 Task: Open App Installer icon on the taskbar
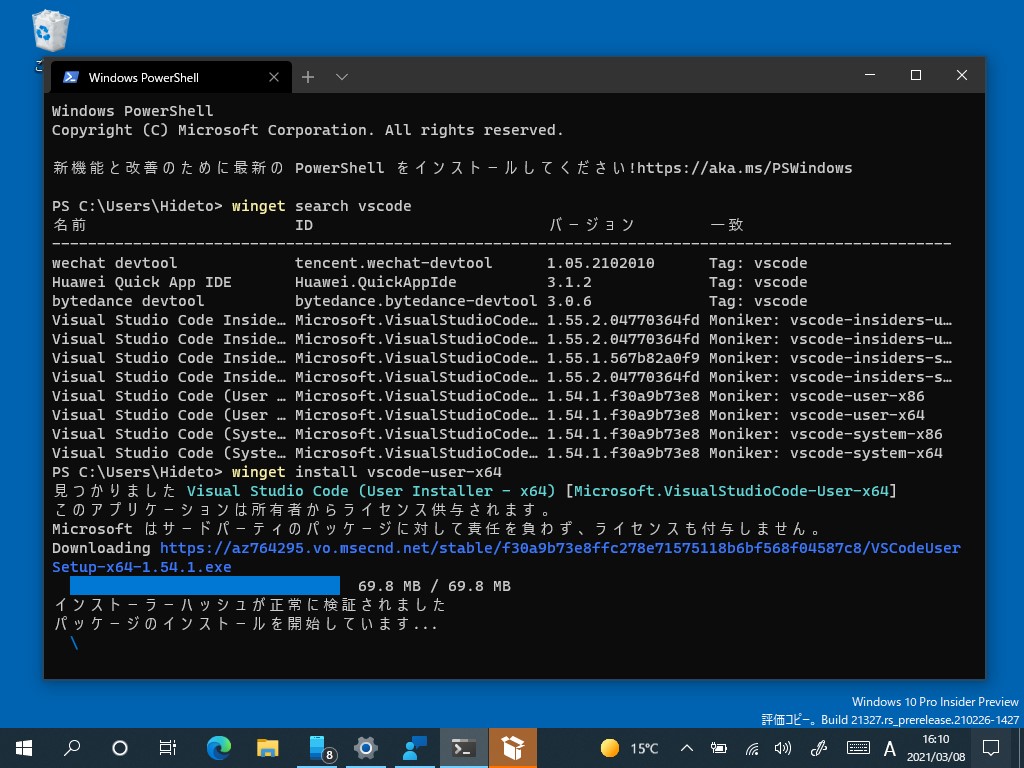click(x=511, y=747)
